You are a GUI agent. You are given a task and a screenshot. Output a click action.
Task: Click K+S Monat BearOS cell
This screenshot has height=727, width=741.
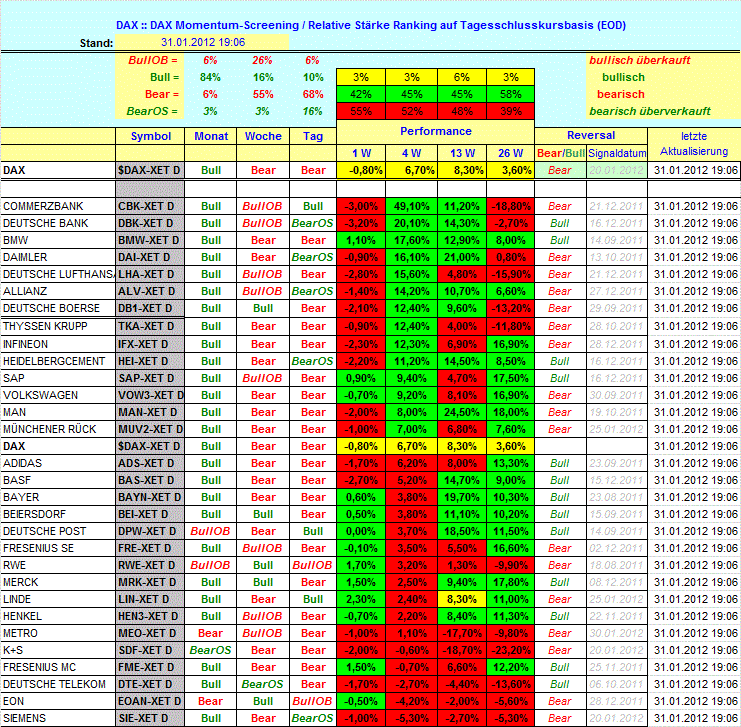pyautogui.click(x=211, y=650)
